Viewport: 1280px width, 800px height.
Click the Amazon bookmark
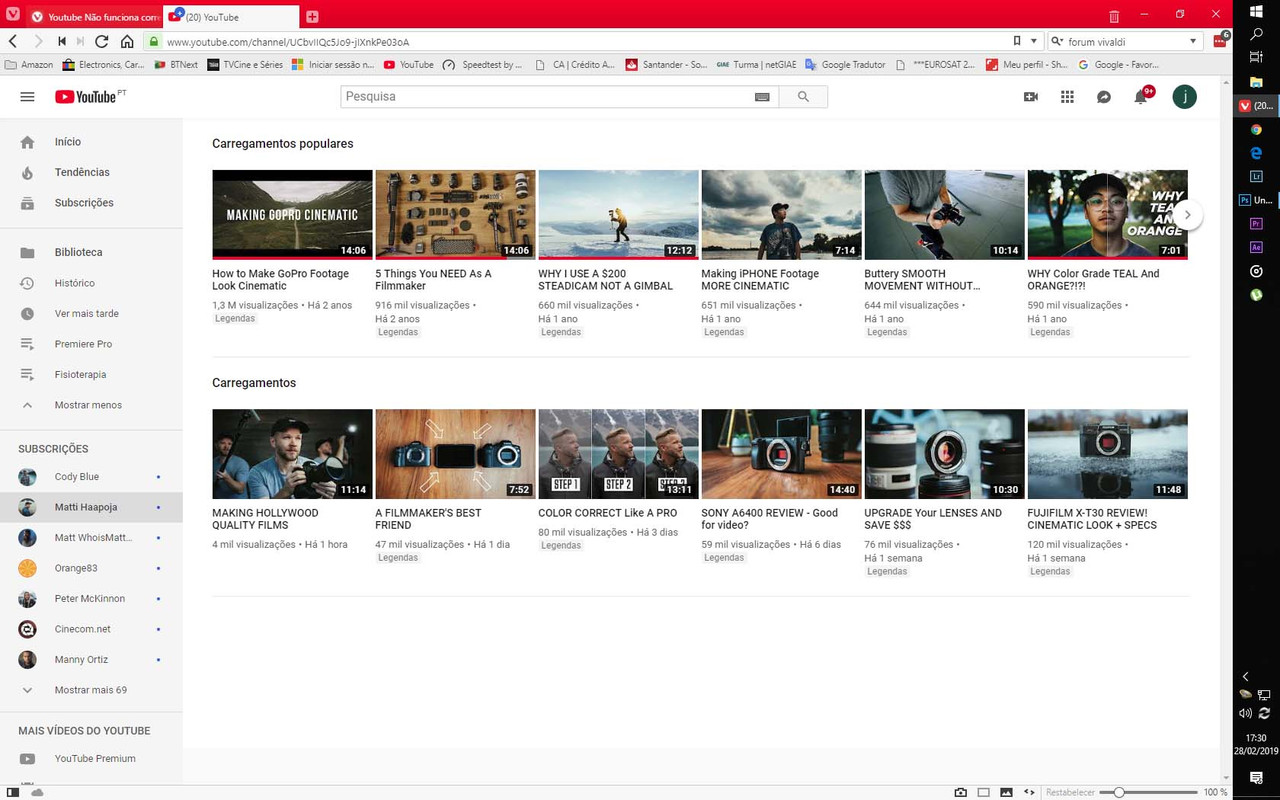pos(30,65)
